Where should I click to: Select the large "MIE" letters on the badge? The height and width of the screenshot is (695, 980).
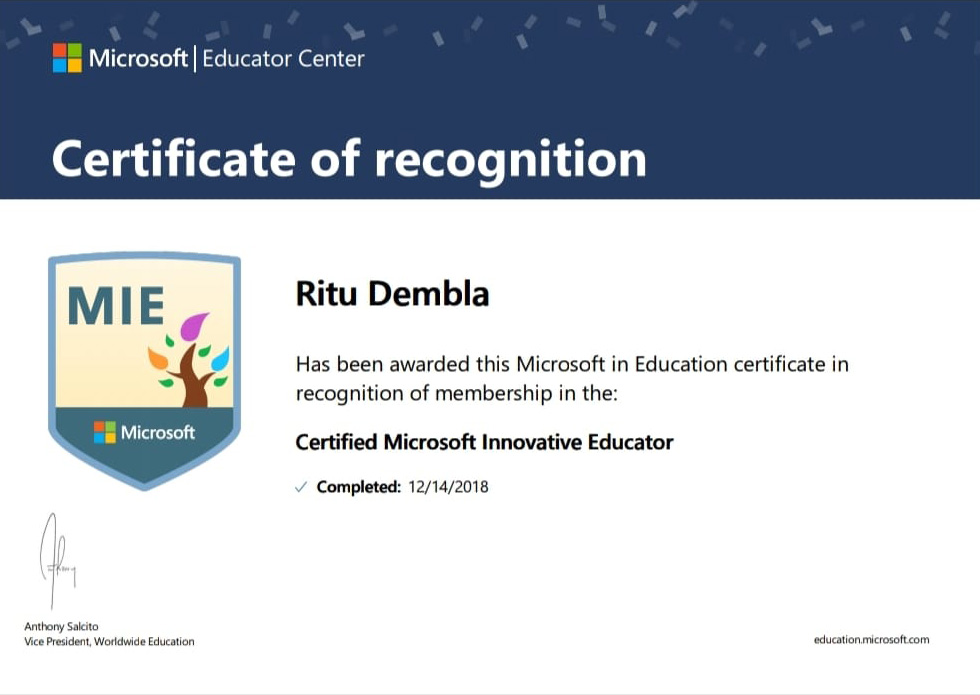[116, 306]
